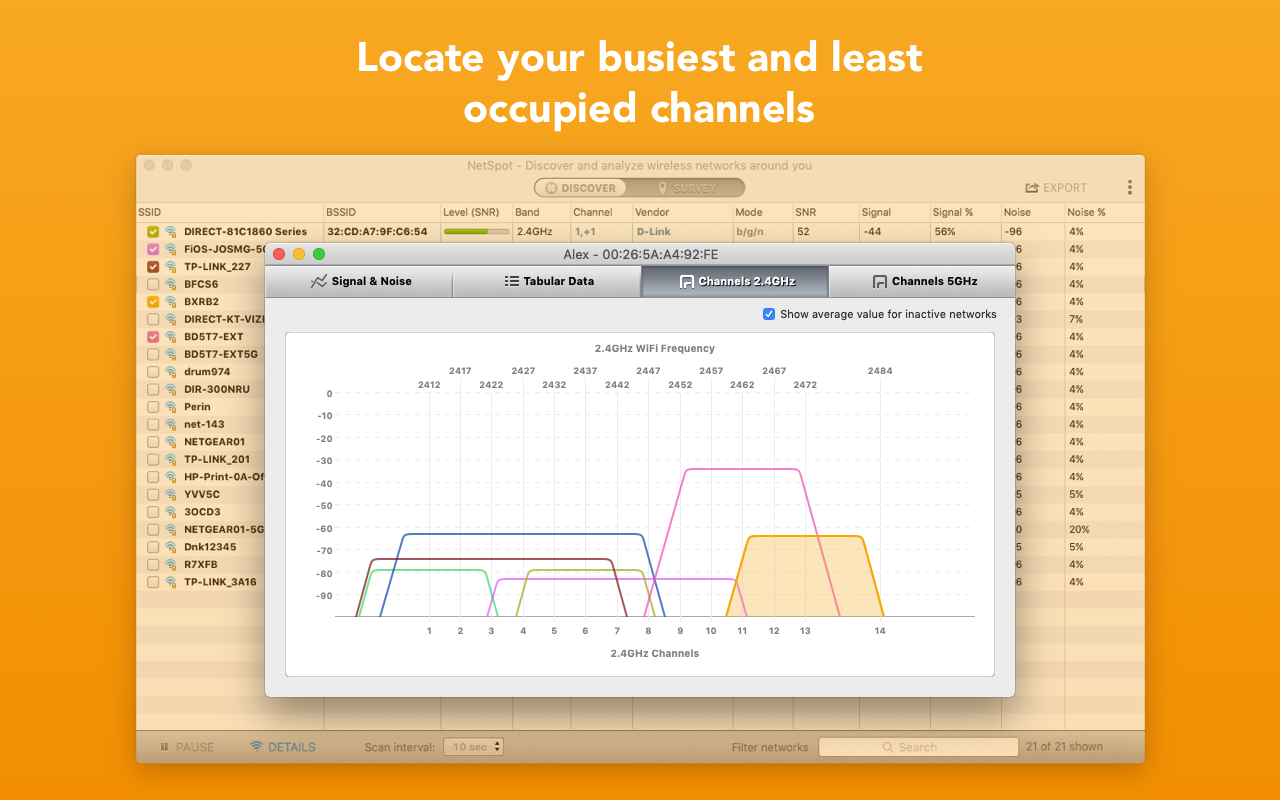The height and width of the screenshot is (800, 1280).
Task: Click the Wi-Fi icon beside Perin
Action: pyautogui.click(x=171, y=407)
